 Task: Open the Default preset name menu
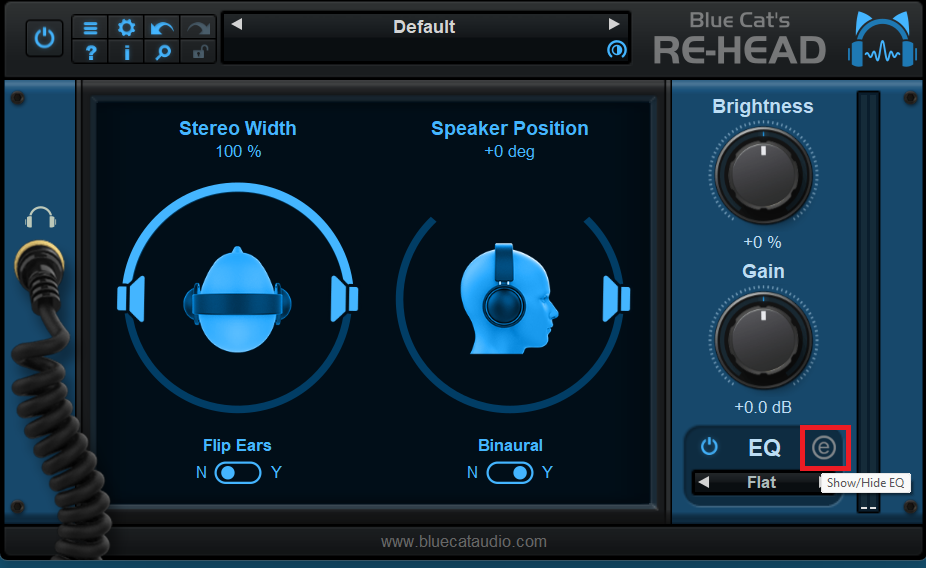coord(424,27)
